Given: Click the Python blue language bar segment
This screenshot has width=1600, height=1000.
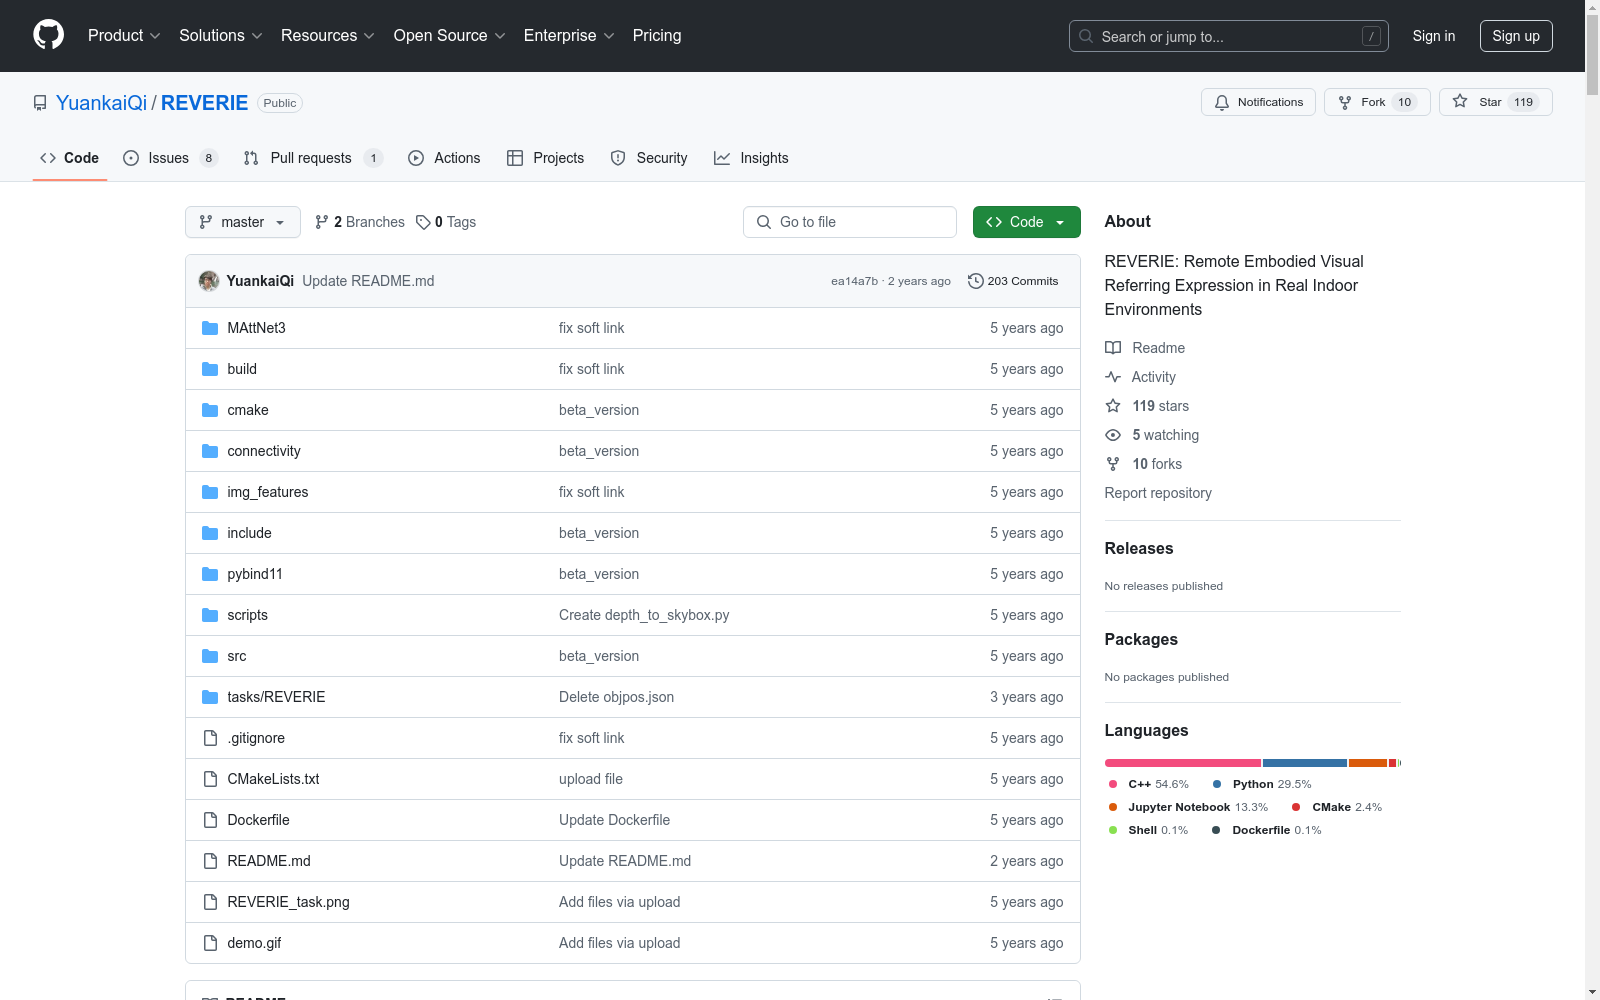Looking at the screenshot, I should point(1305,763).
